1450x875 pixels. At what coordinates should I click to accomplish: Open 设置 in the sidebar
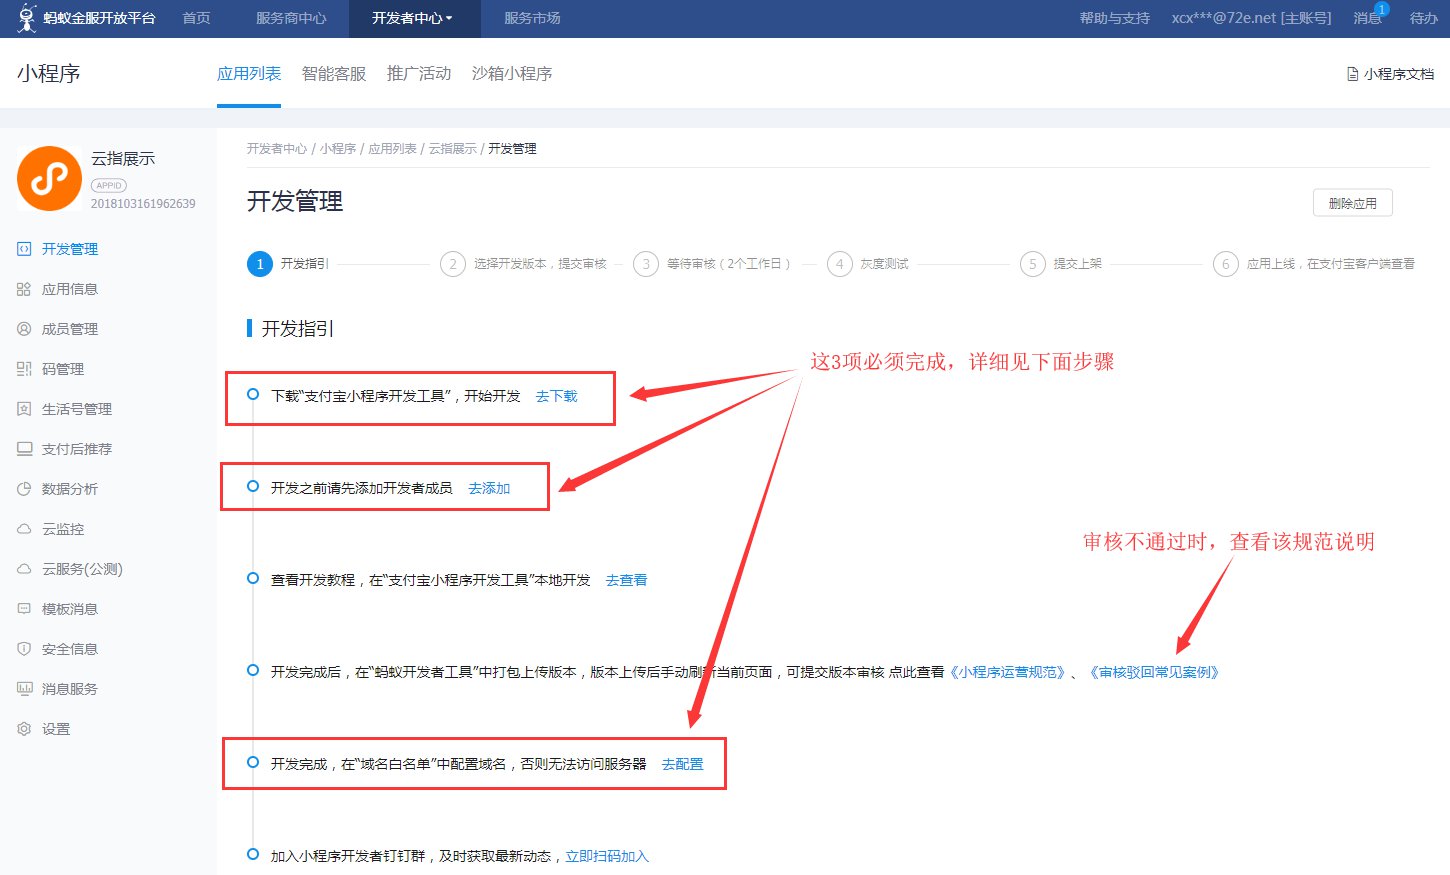point(56,729)
